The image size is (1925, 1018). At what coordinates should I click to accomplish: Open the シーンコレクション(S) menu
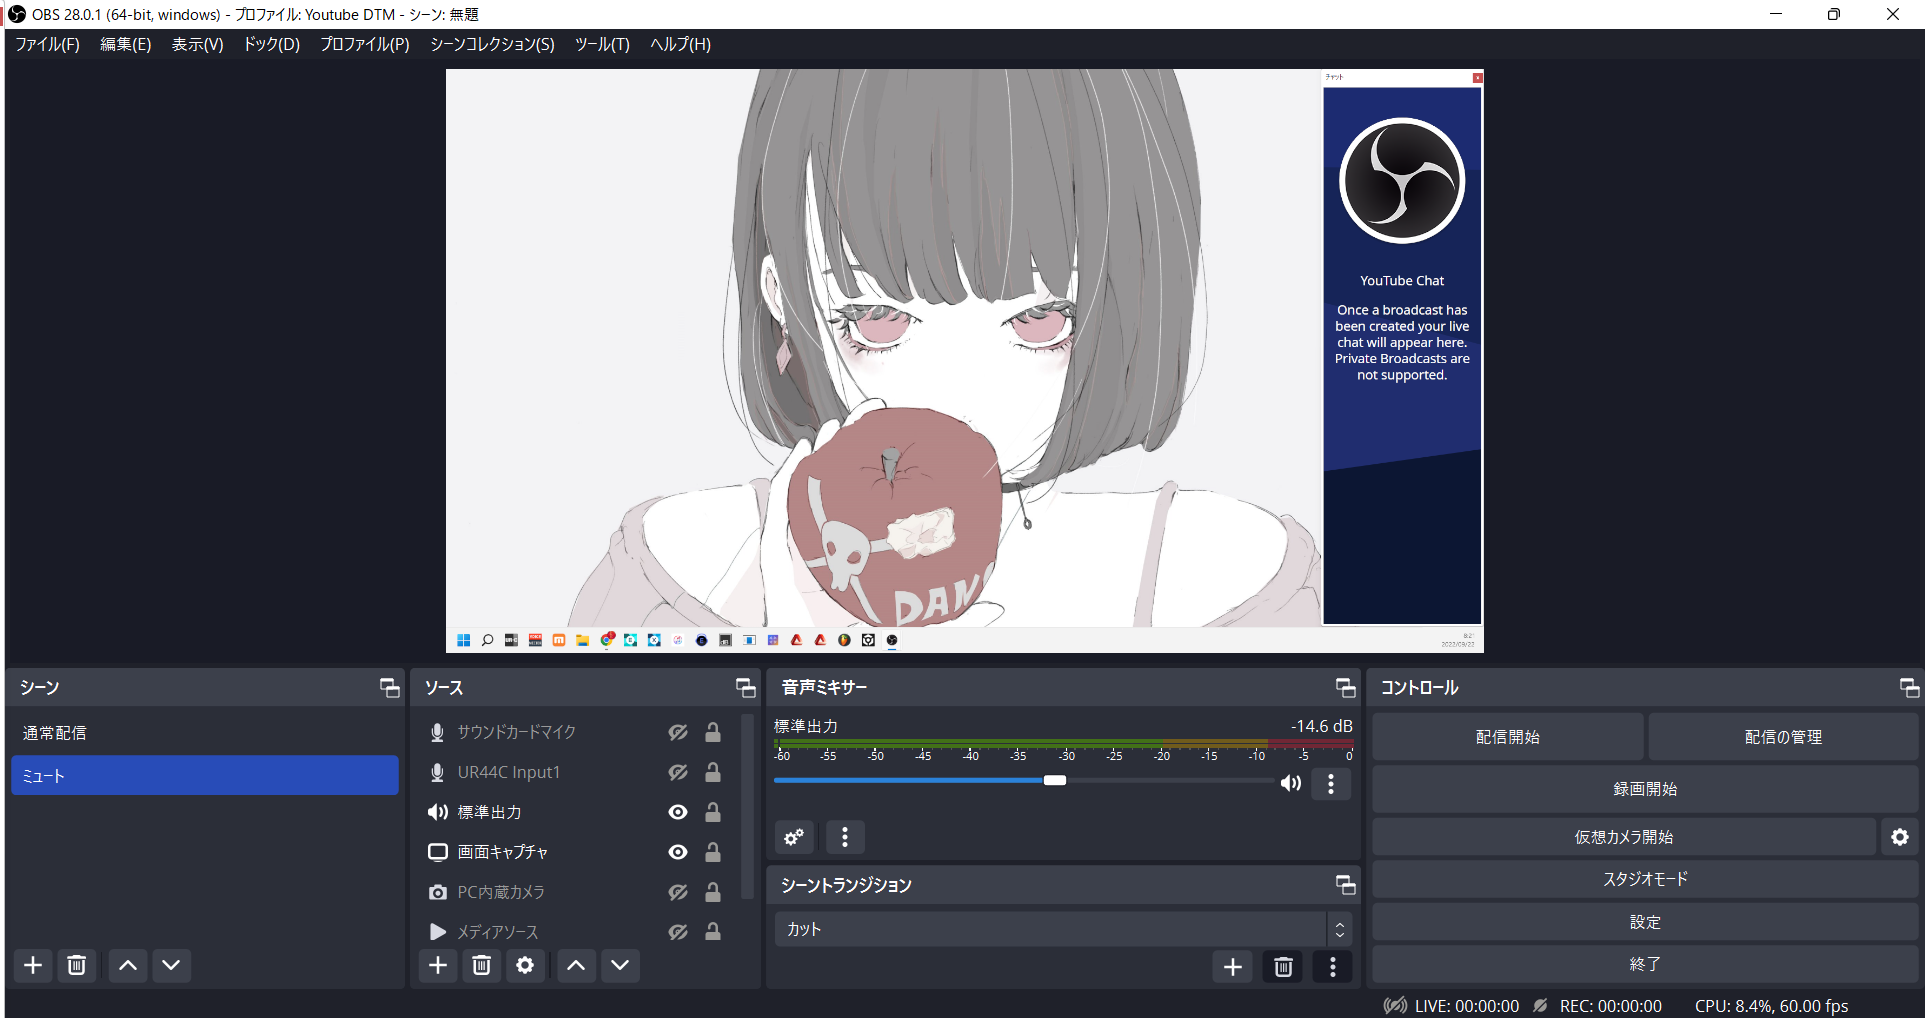pyautogui.click(x=492, y=44)
